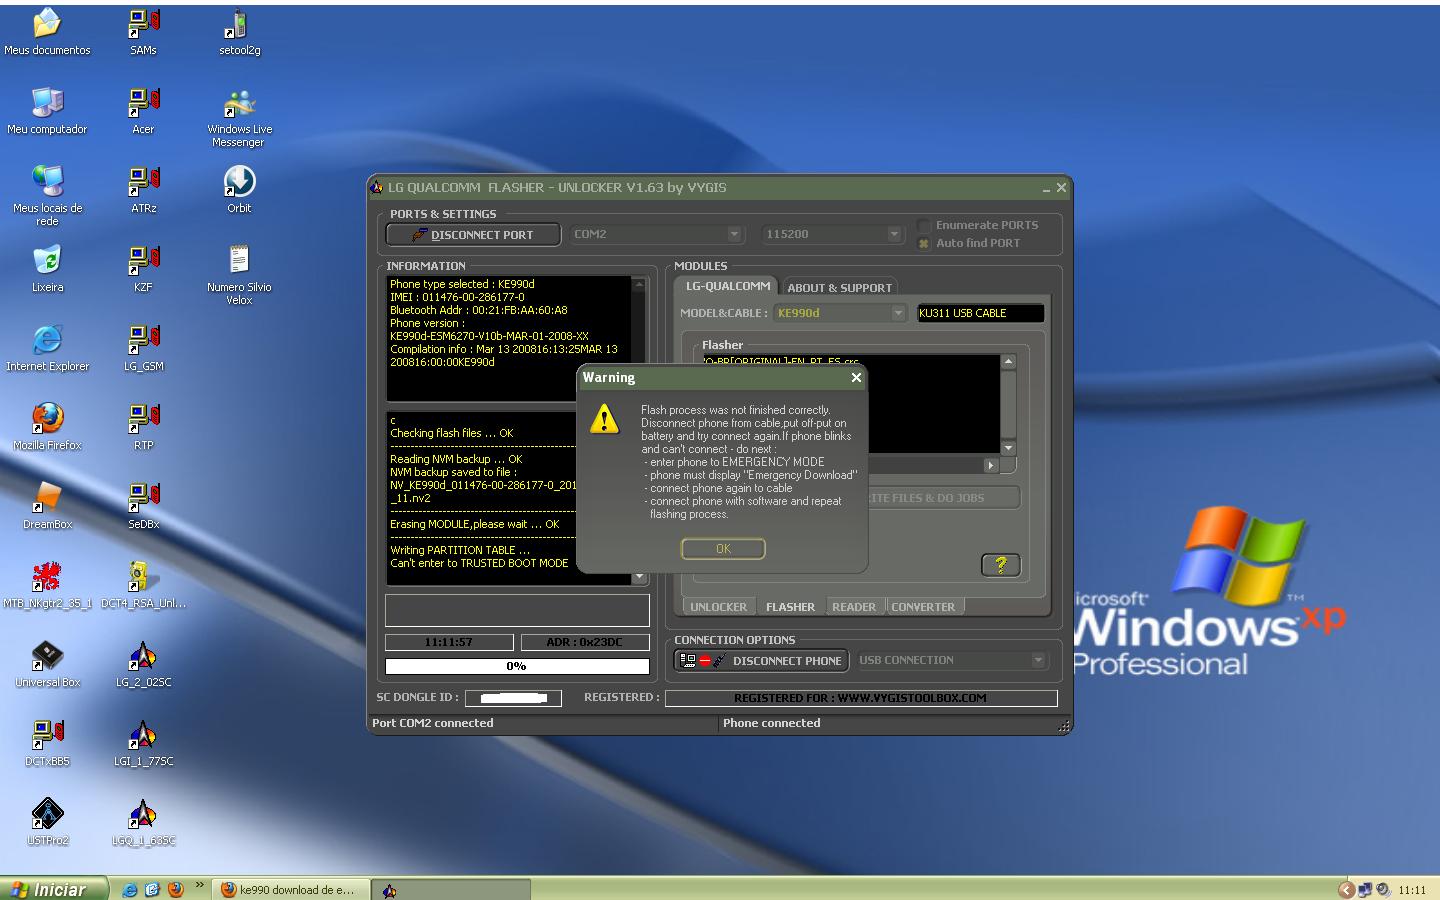
Task: Open the Lixeira recycle bin icon
Action: (47, 269)
